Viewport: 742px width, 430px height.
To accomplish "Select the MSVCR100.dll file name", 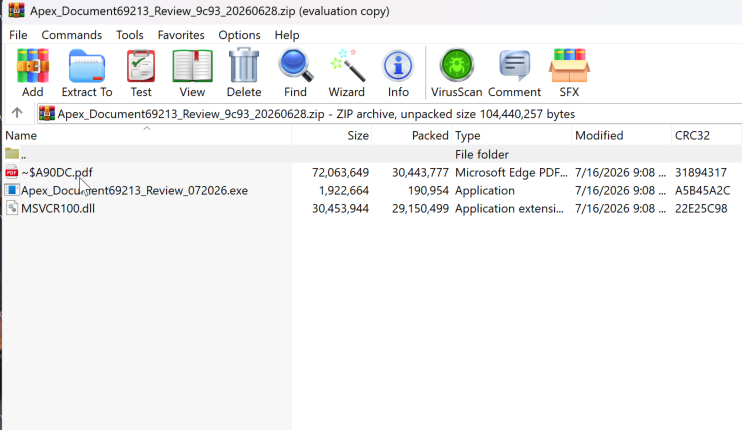I will pyautogui.click(x=58, y=208).
